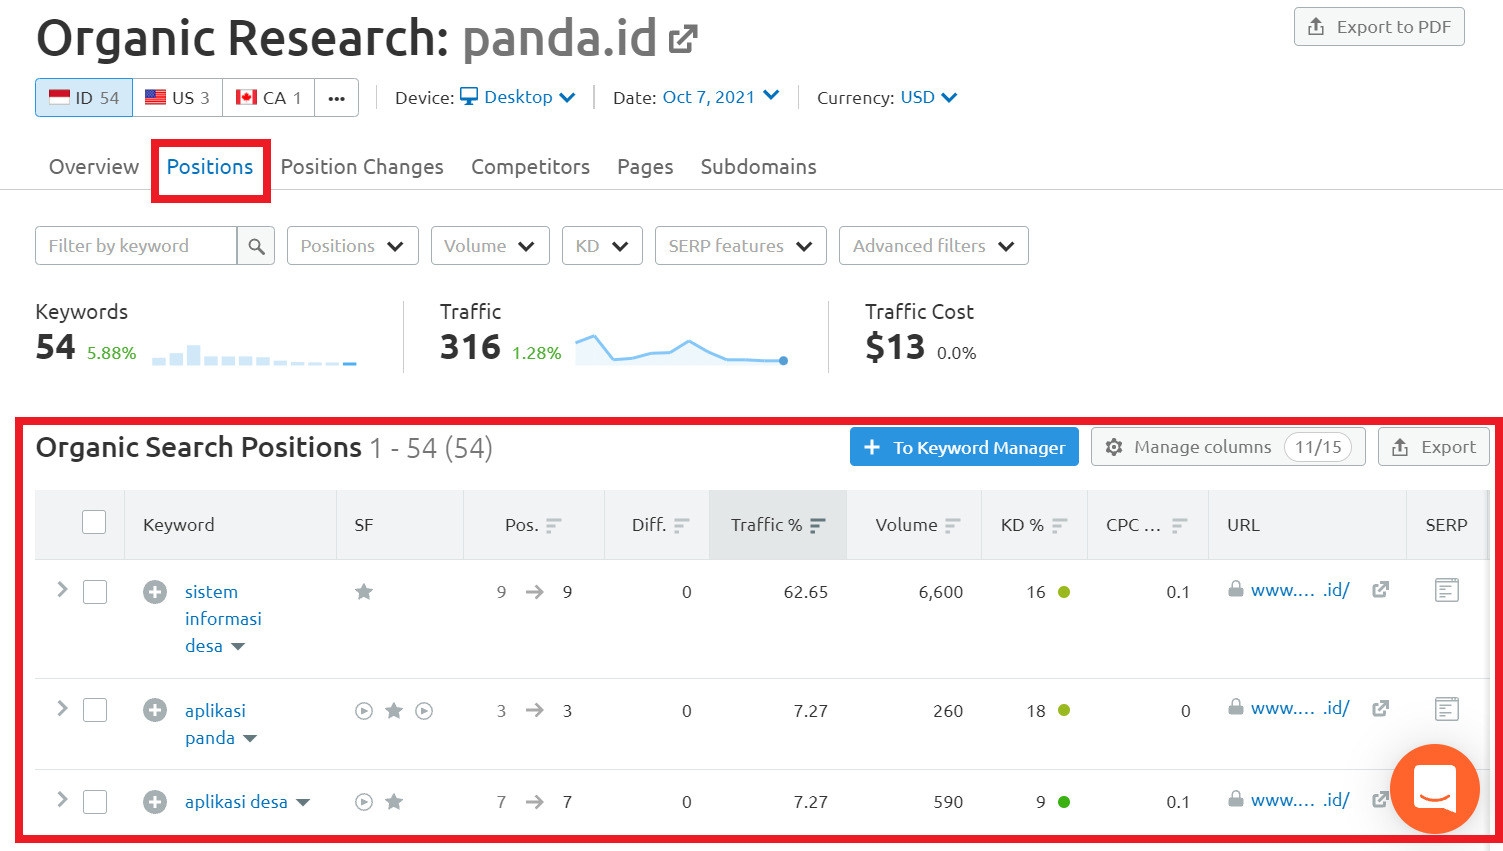Viewport: 1503px width, 851px height.
Task: Open the Date Oct 7, 2021 dropdown
Action: (x=721, y=97)
